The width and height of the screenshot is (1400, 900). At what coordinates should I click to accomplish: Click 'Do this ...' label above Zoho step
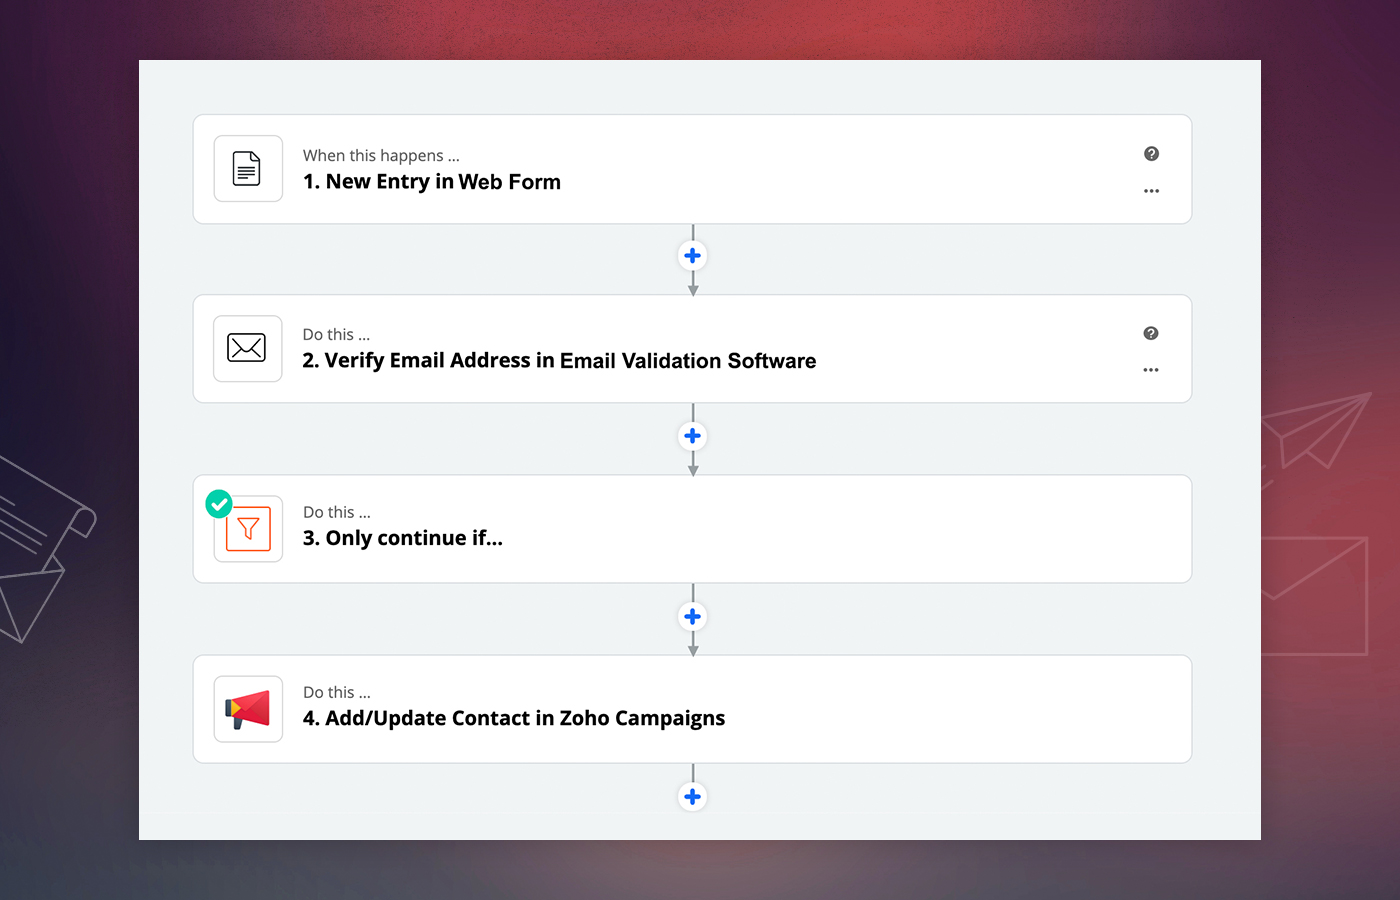click(336, 692)
